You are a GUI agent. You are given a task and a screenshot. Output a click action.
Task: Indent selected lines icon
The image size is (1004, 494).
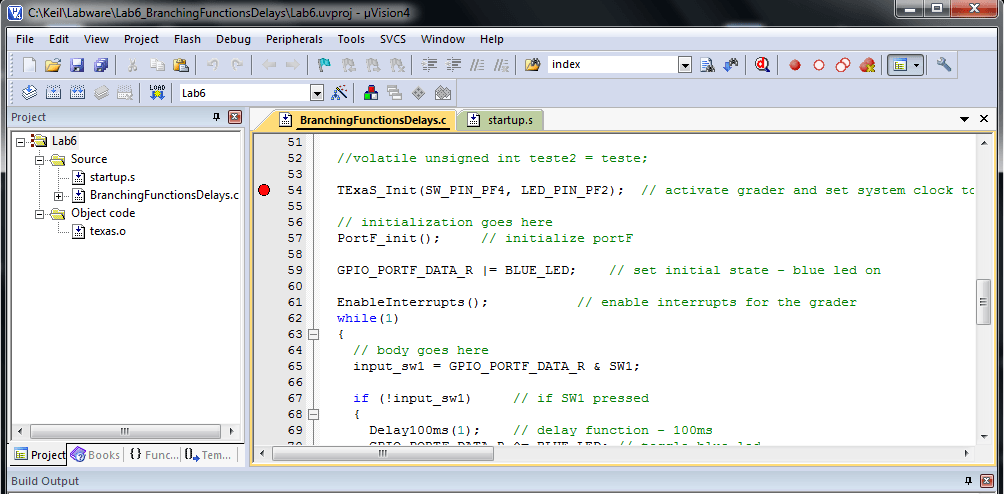(430, 65)
